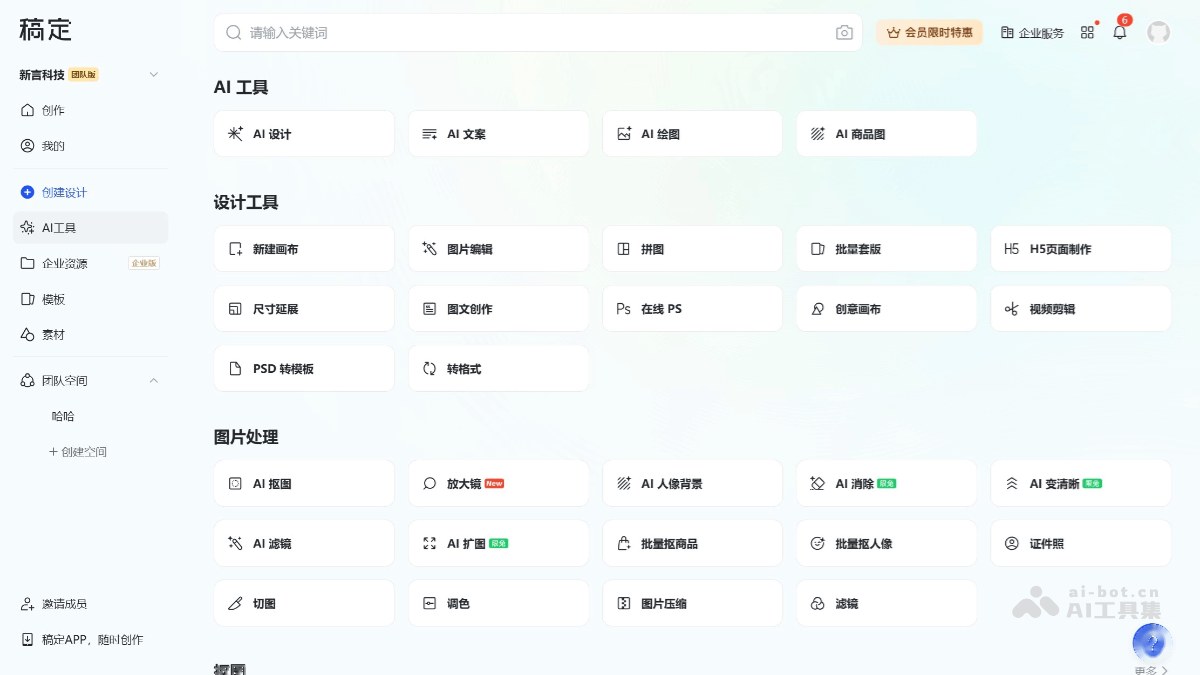Switch to 模板 in sidebar
1200x675 pixels.
pos(60,298)
